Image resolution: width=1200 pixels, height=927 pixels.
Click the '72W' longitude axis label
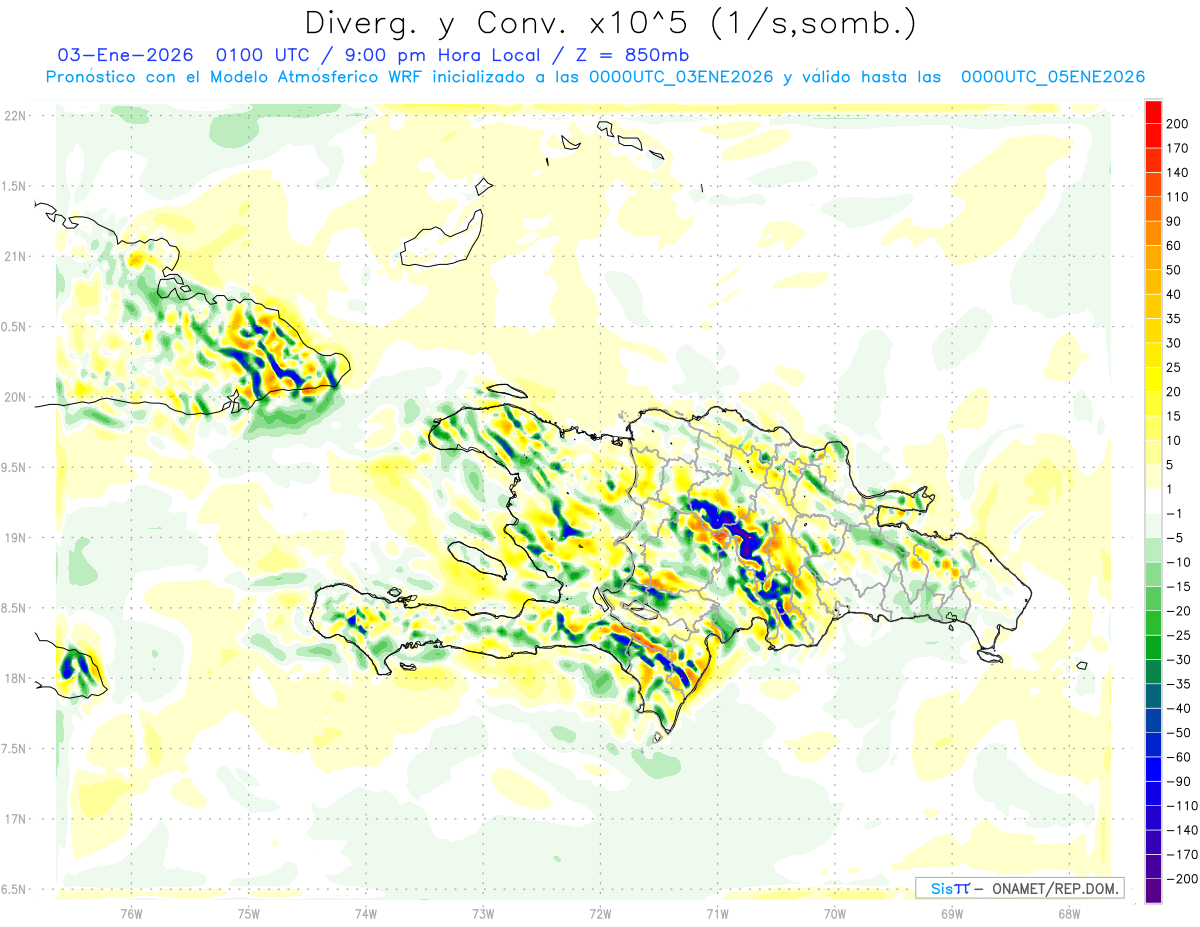click(x=600, y=913)
